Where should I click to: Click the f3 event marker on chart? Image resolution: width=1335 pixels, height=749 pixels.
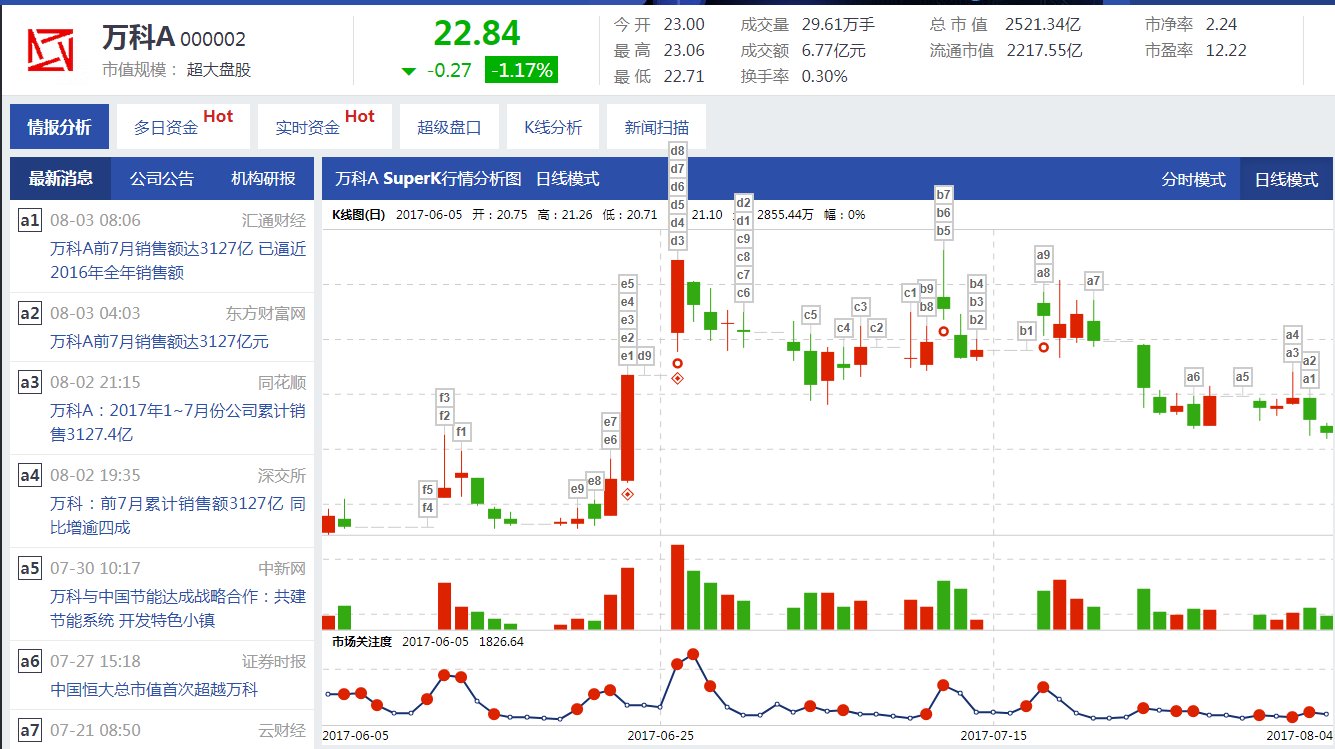click(x=445, y=398)
